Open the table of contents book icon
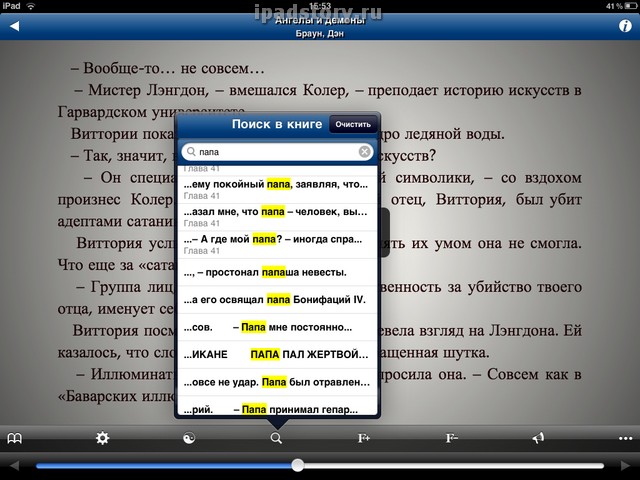Viewport: 640px width, 480px height. tap(15, 439)
